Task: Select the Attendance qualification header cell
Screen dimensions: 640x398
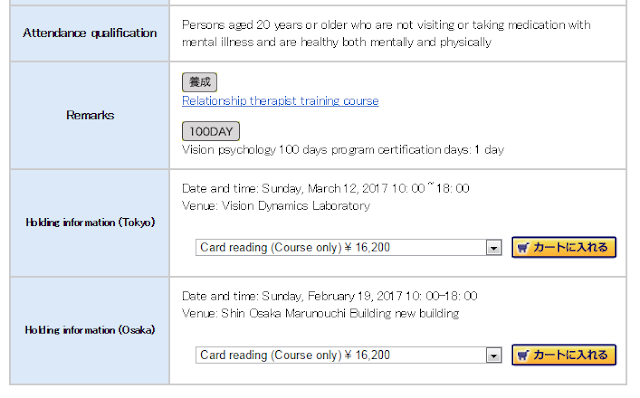Action: (x=90, y=33)
